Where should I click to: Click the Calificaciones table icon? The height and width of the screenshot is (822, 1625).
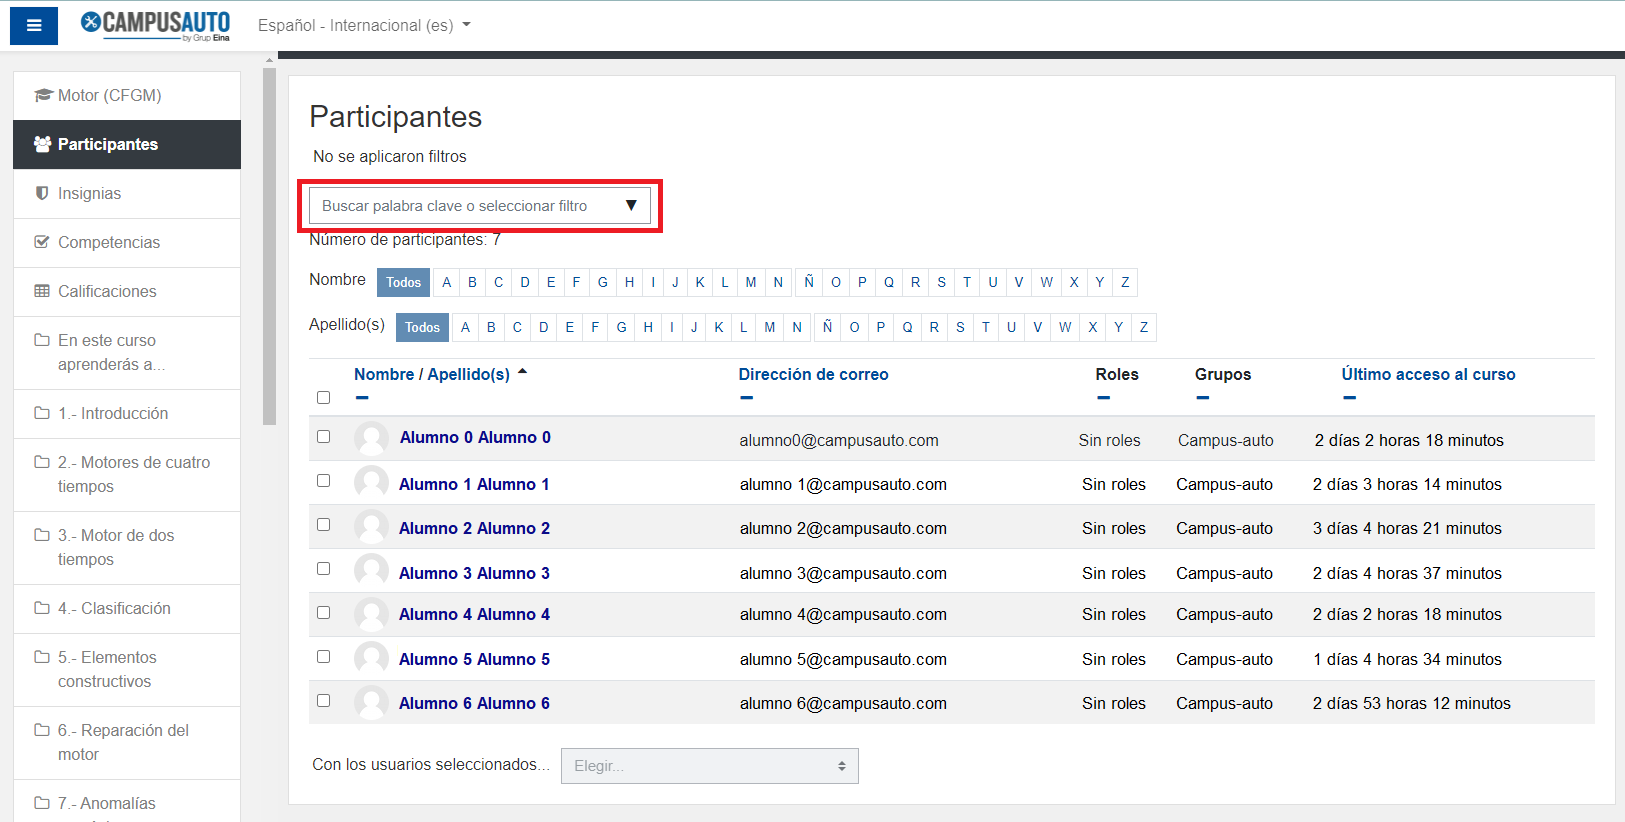(42, 291)
